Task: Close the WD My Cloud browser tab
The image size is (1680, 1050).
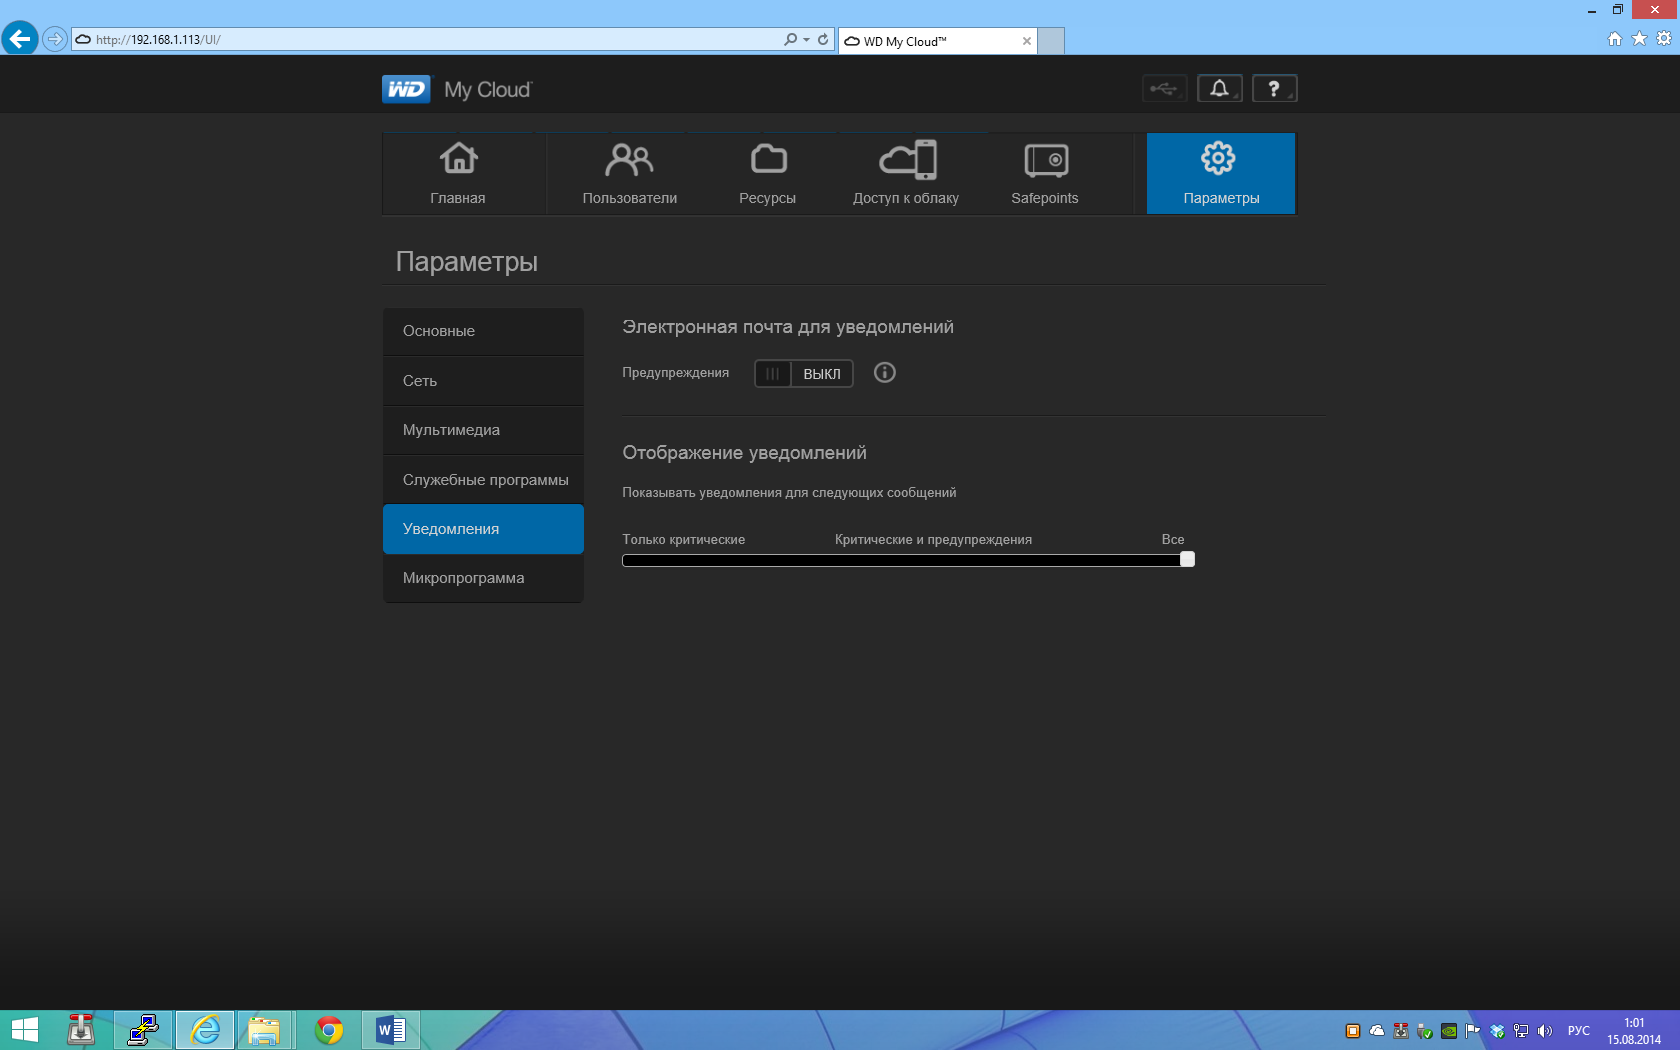Action: coord(1027,41)
